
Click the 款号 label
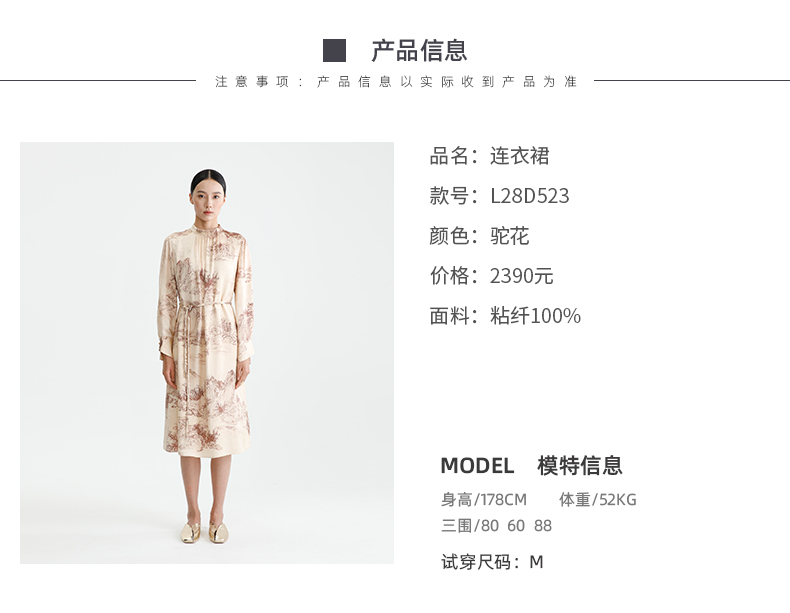449,196
